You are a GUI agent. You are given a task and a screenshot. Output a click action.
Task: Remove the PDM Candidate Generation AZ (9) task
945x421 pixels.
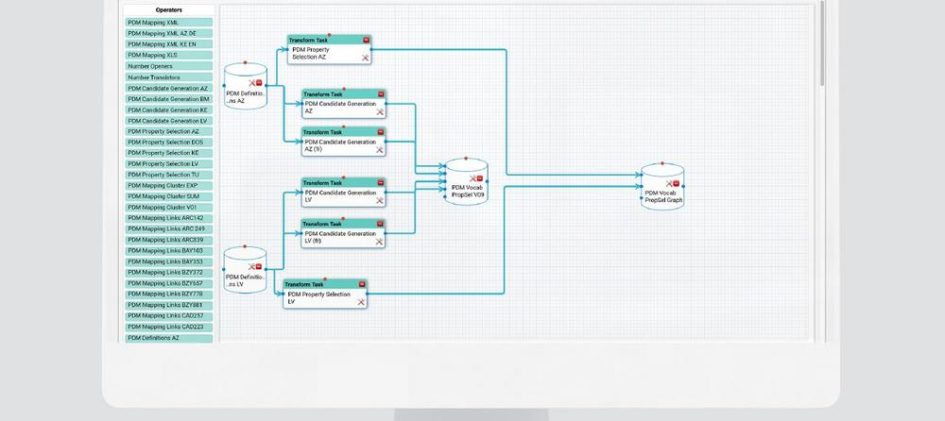[380, 132]
